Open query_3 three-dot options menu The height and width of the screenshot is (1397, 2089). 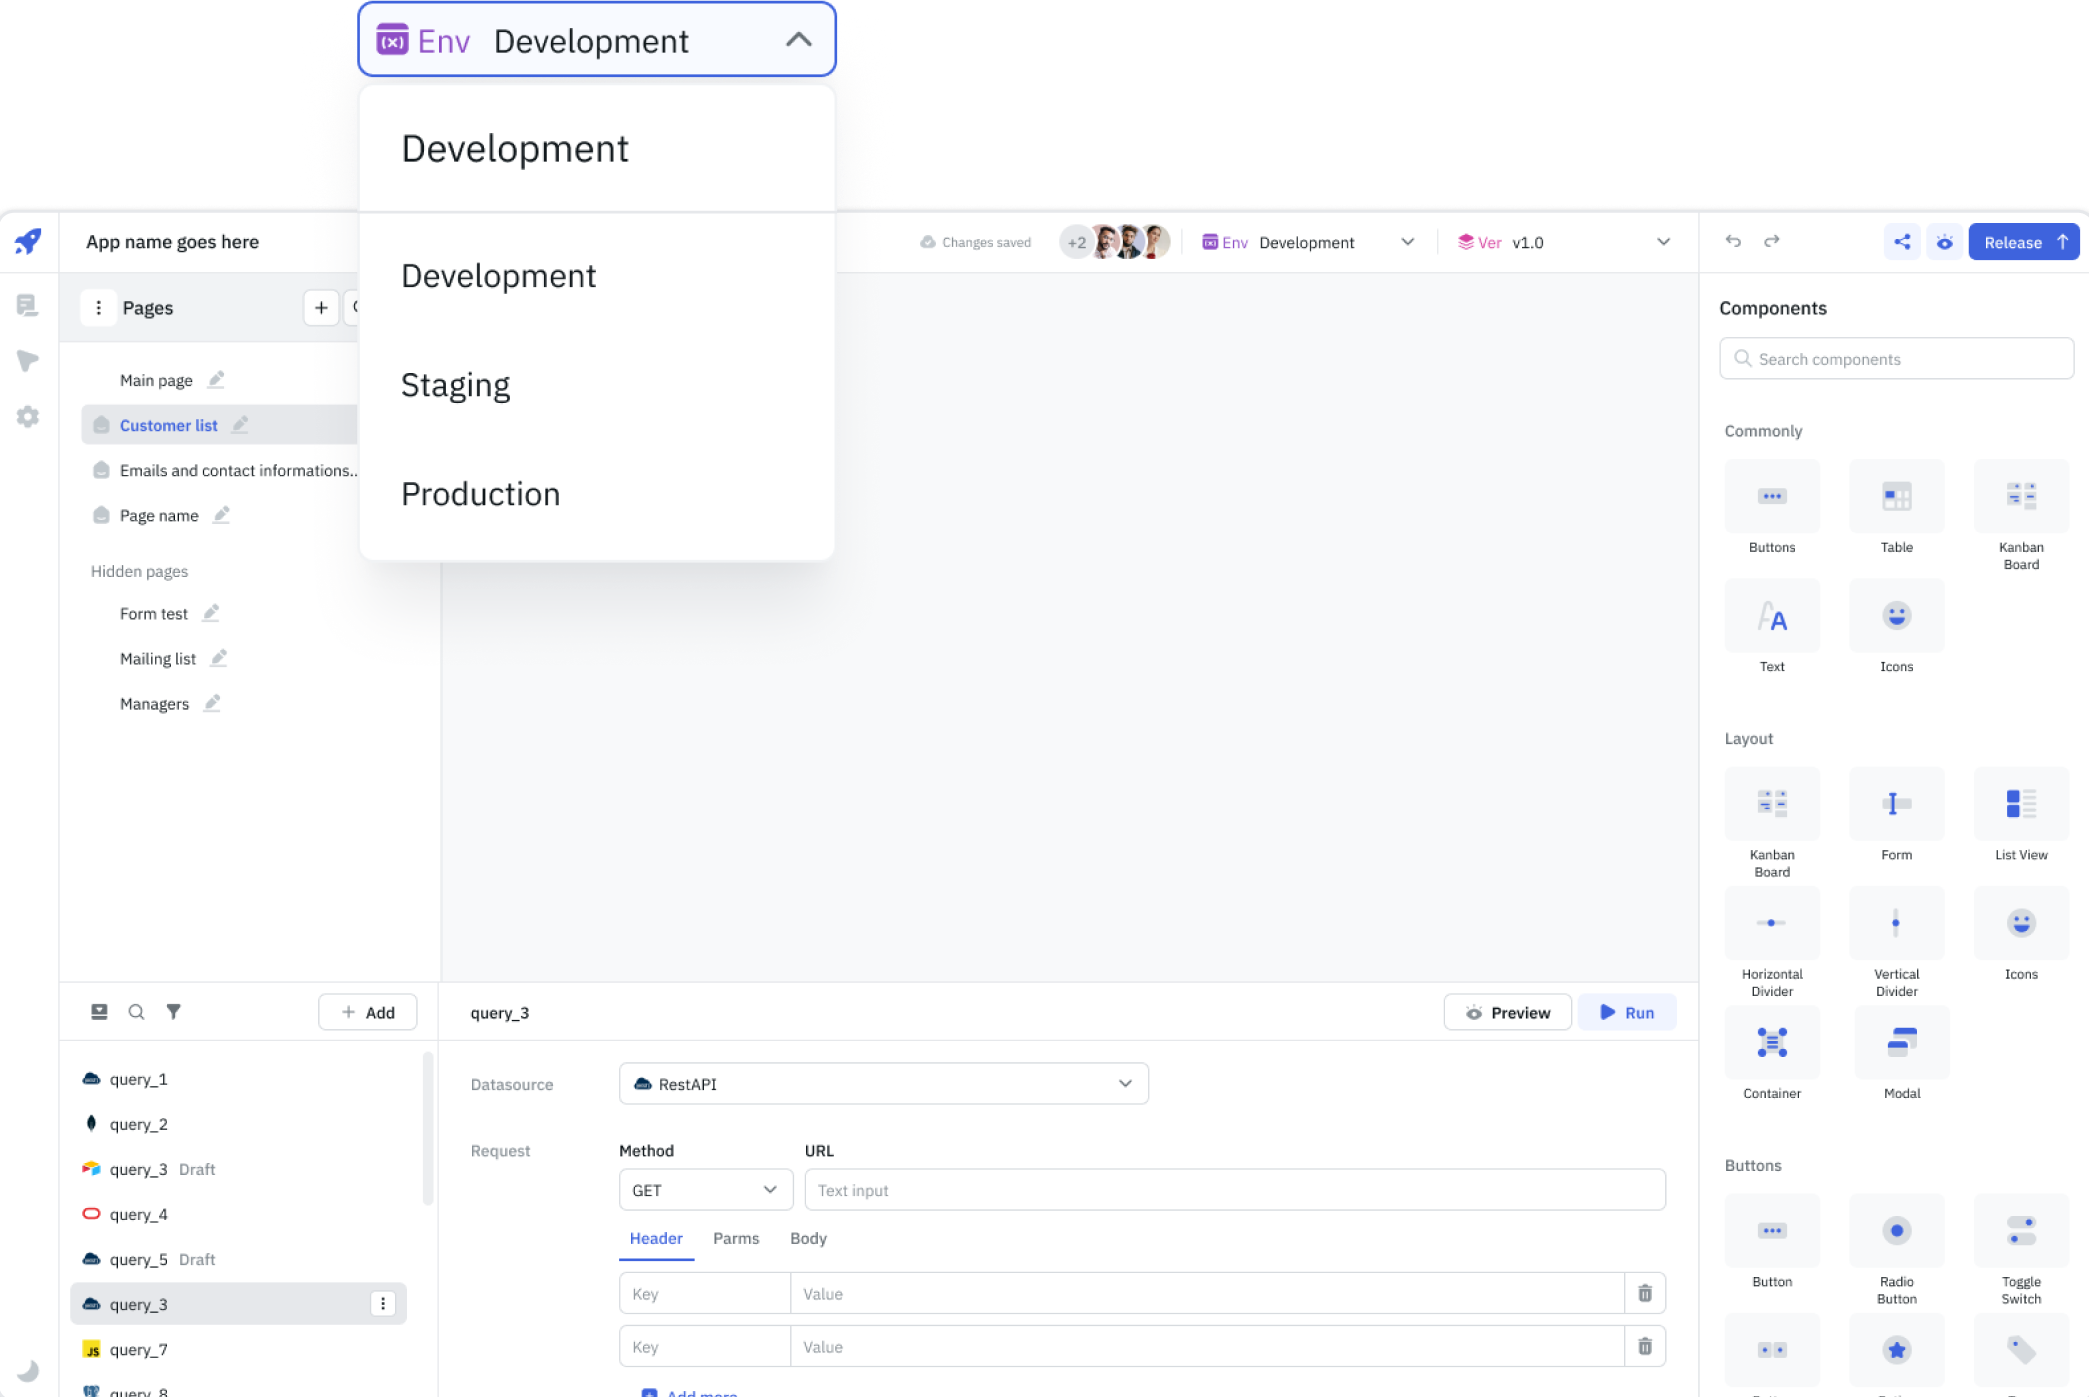383,1303
